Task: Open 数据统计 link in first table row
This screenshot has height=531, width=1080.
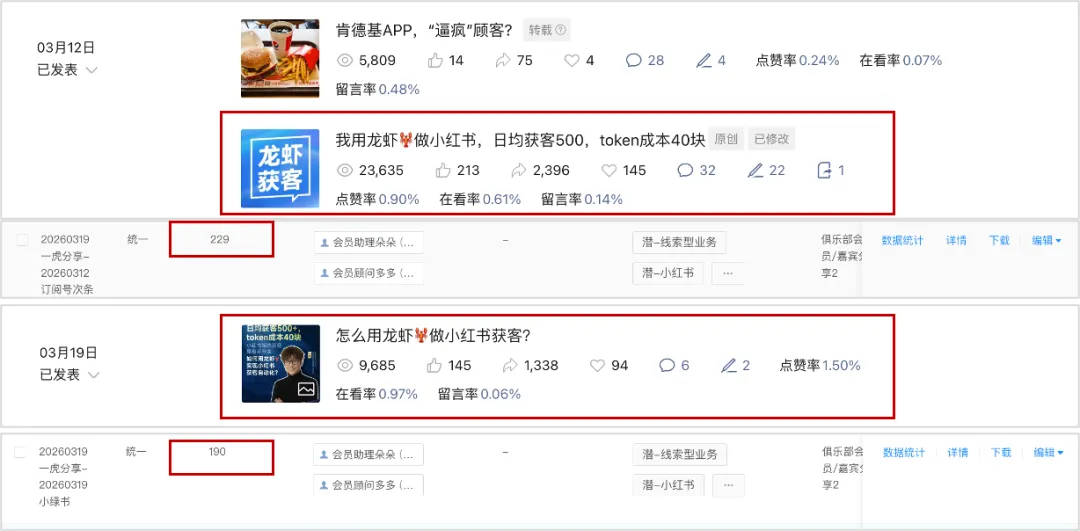Action: point(902,240)
